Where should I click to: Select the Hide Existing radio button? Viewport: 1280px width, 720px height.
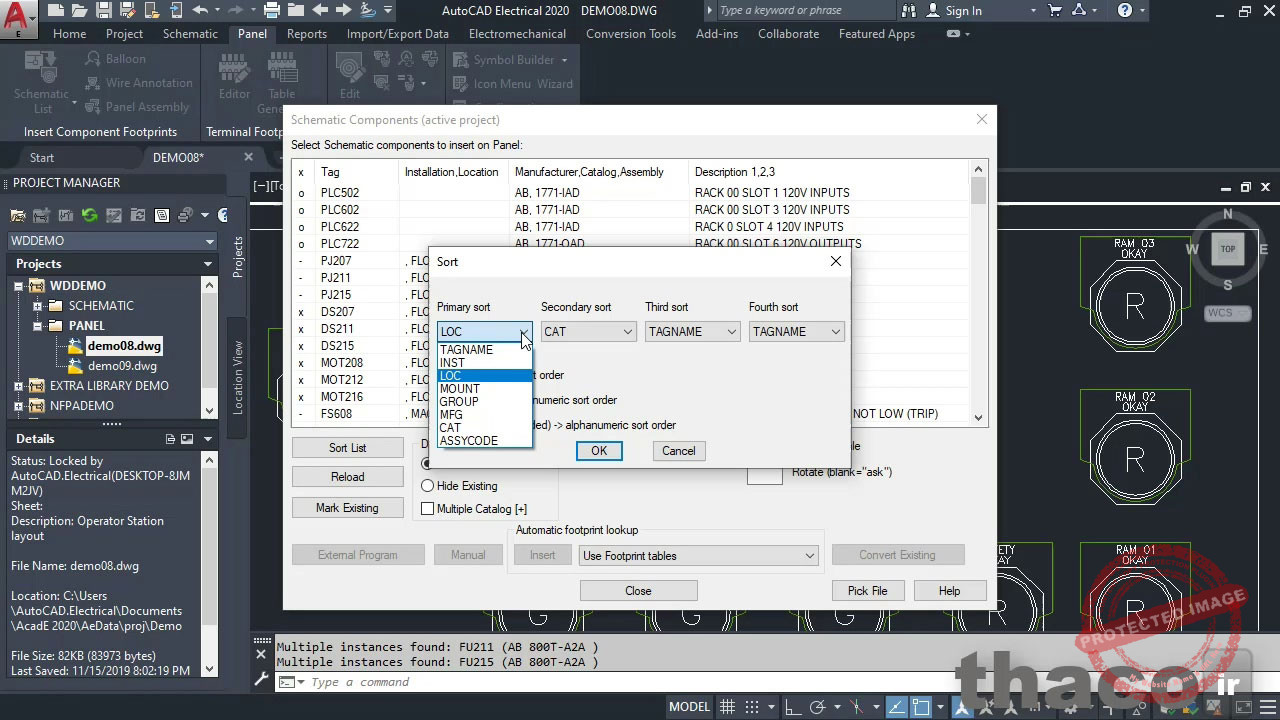428,486
